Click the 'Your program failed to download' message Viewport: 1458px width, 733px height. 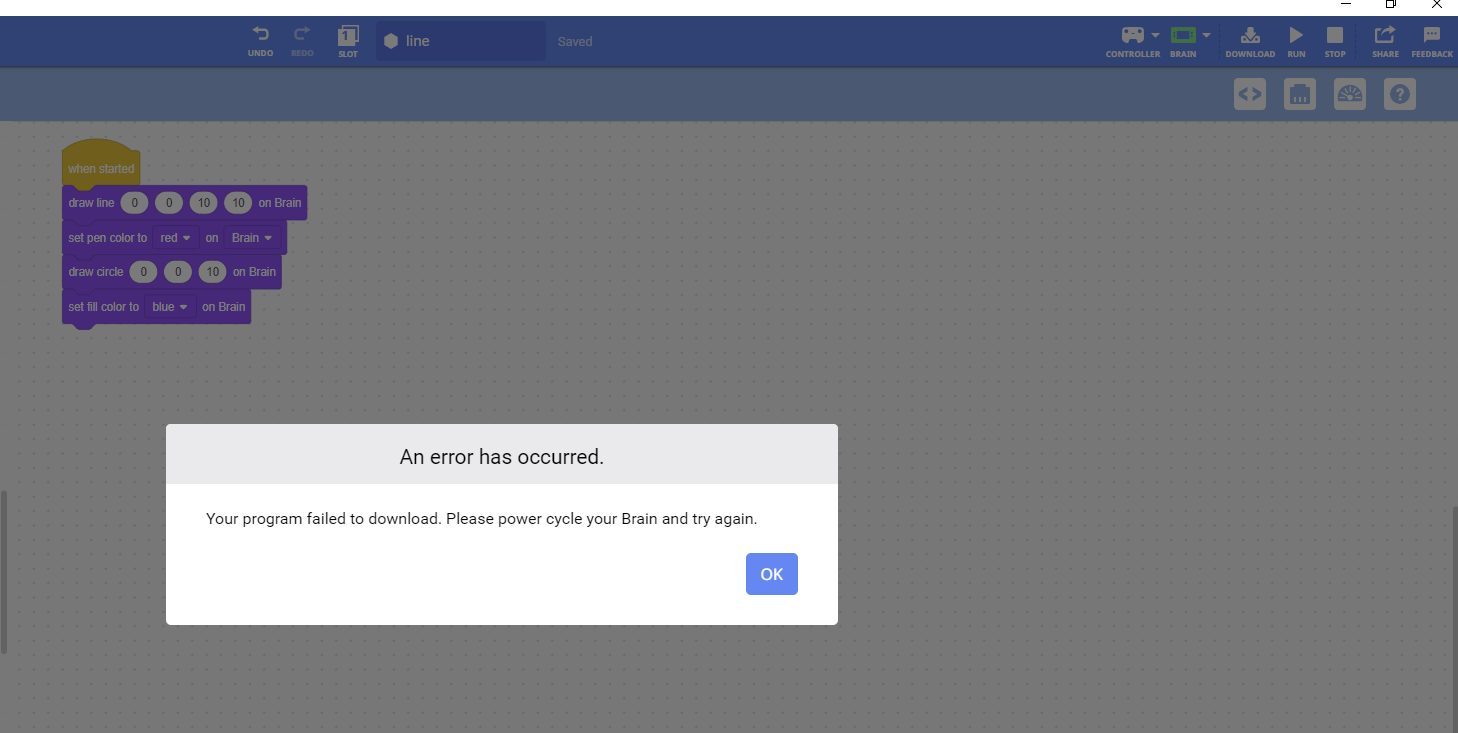coord(481,519)
